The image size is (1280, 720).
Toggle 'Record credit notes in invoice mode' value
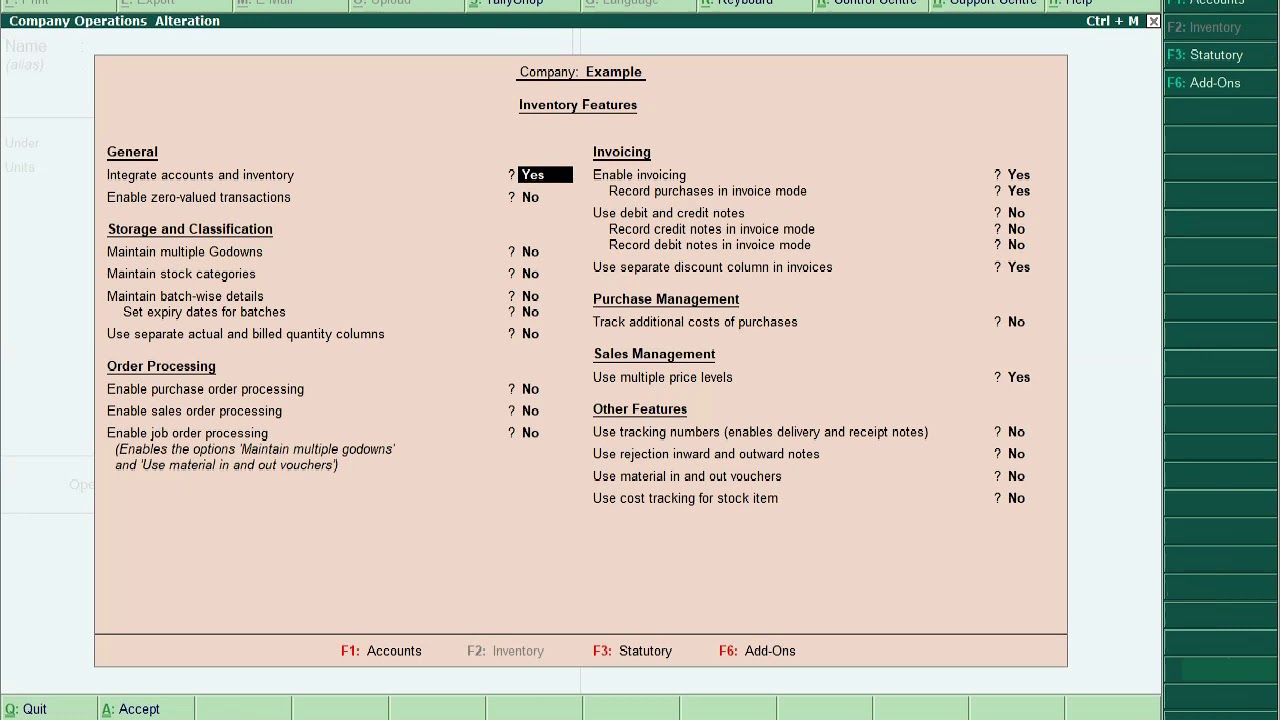click(x=1016, y=229)
